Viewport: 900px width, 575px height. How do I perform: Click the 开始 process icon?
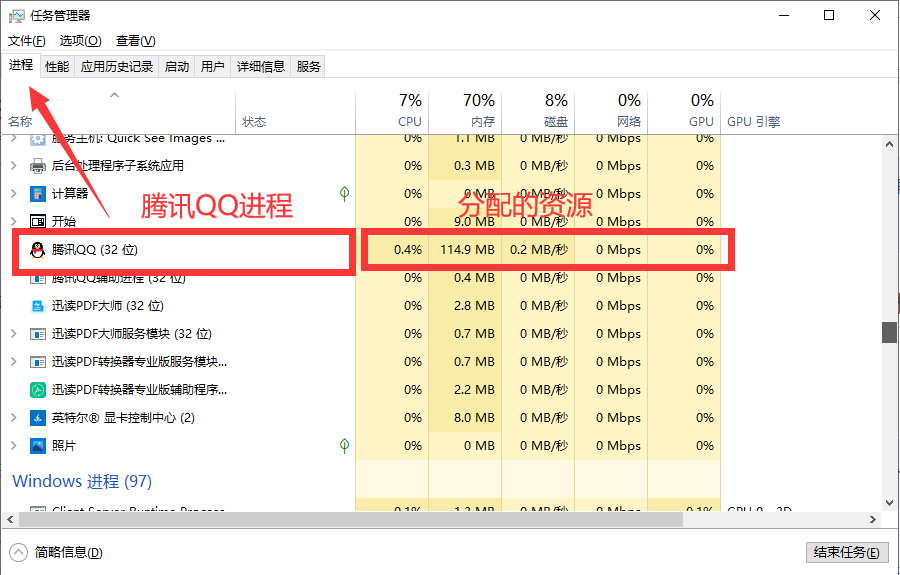tap(38, 222)
